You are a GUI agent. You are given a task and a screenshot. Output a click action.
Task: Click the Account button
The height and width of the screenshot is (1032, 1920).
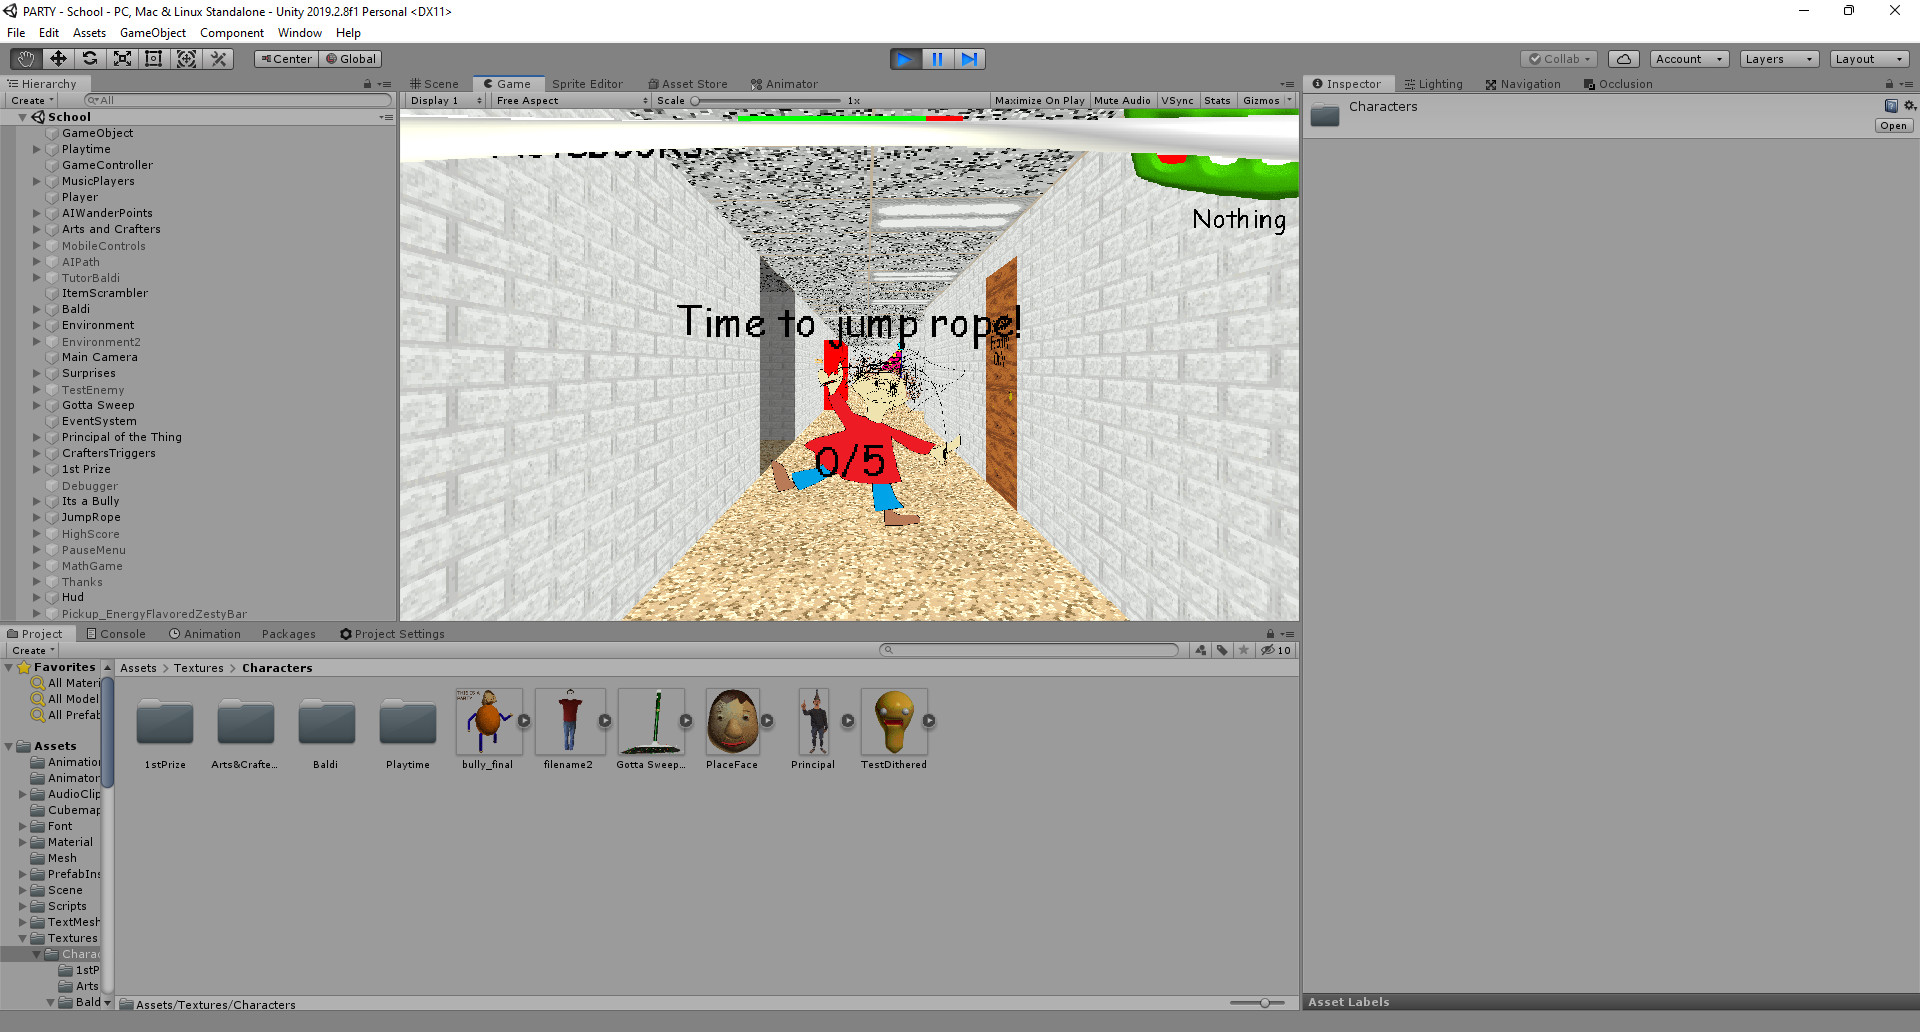(1688, 59)
